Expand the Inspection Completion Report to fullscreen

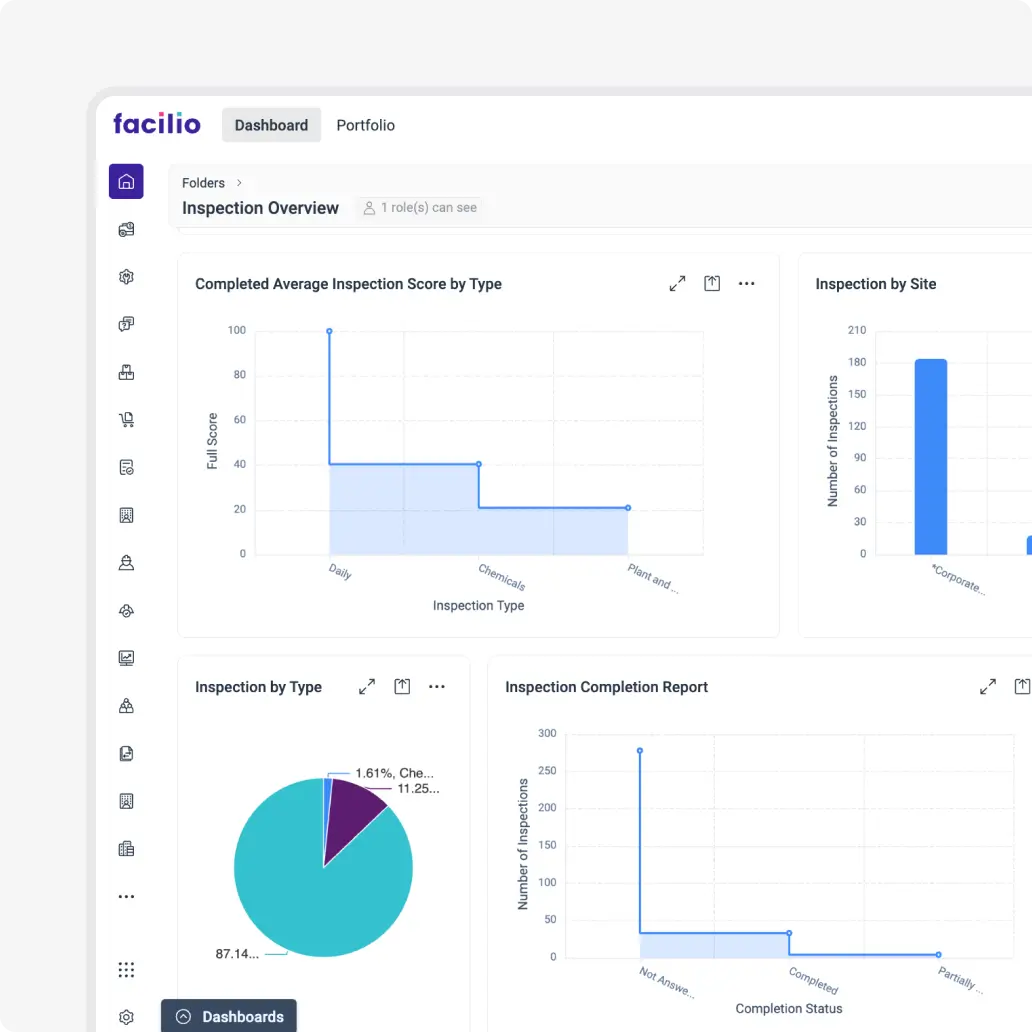(x=988, y=687)
